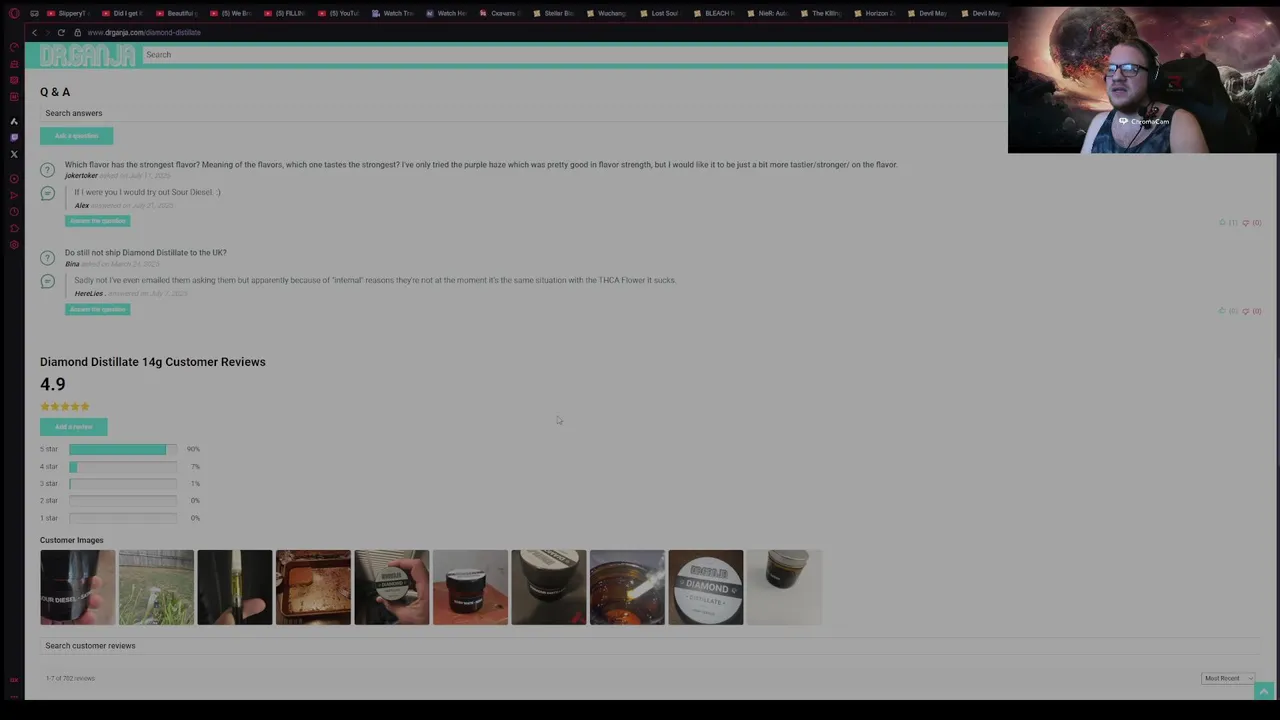Switch to the "Beautiful" YouTube tab

177,13
